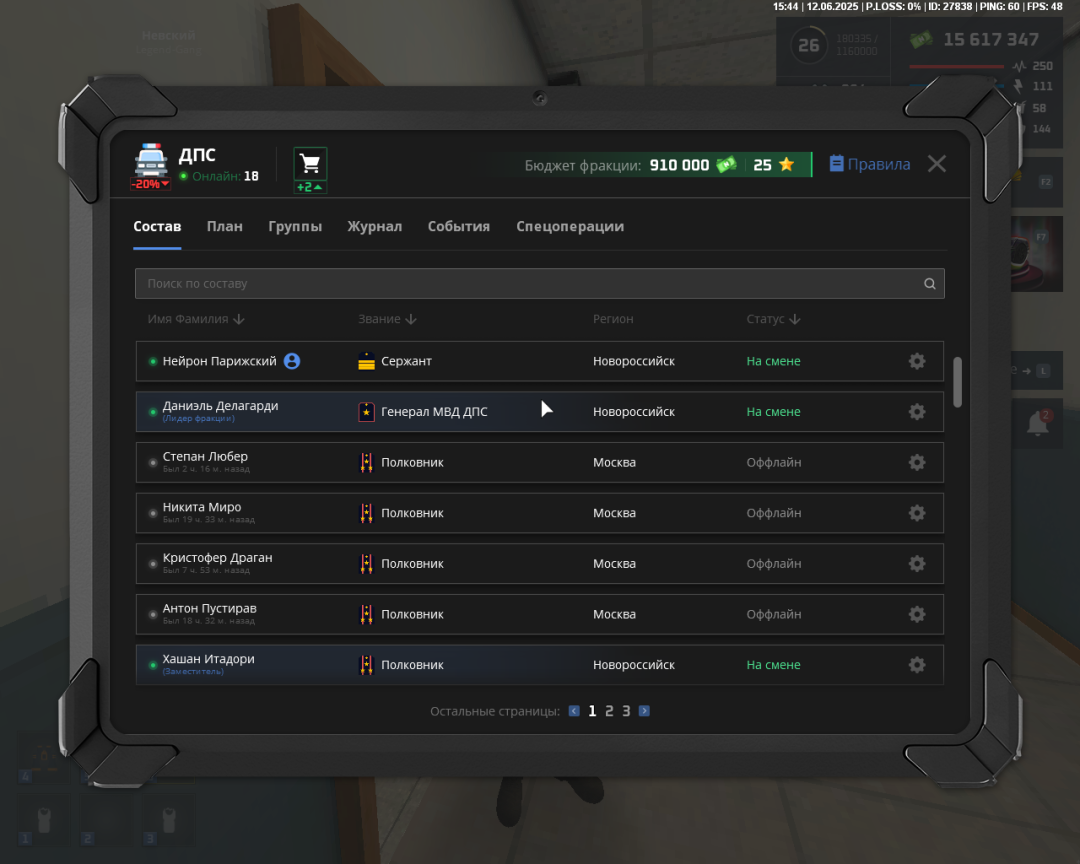Click the roster list scrollbar

(x=957, y=382)
